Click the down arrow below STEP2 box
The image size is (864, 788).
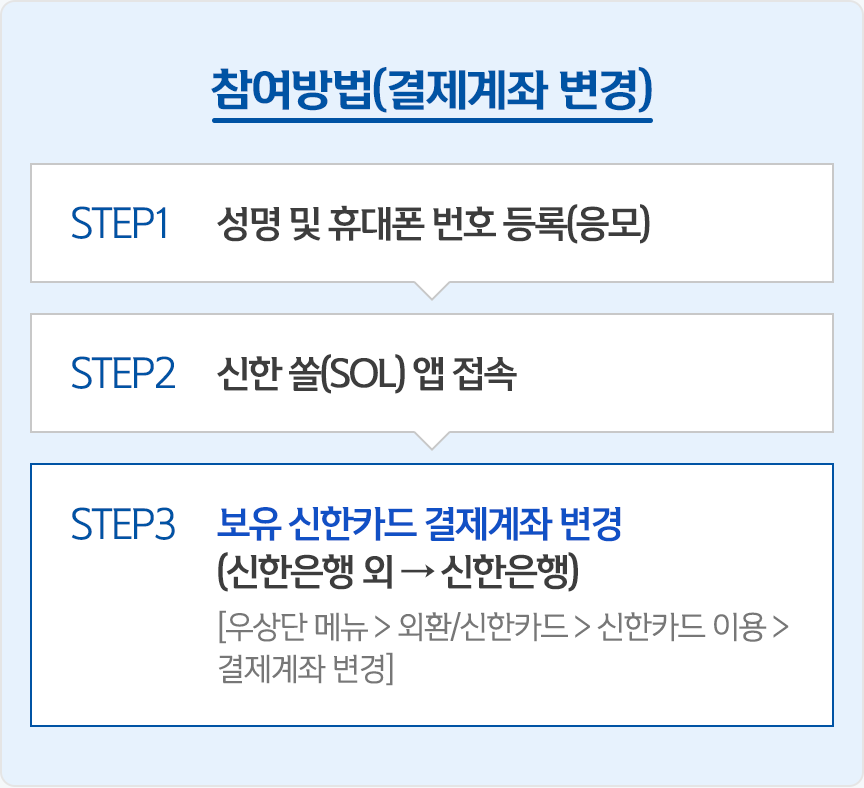(432, 441)
